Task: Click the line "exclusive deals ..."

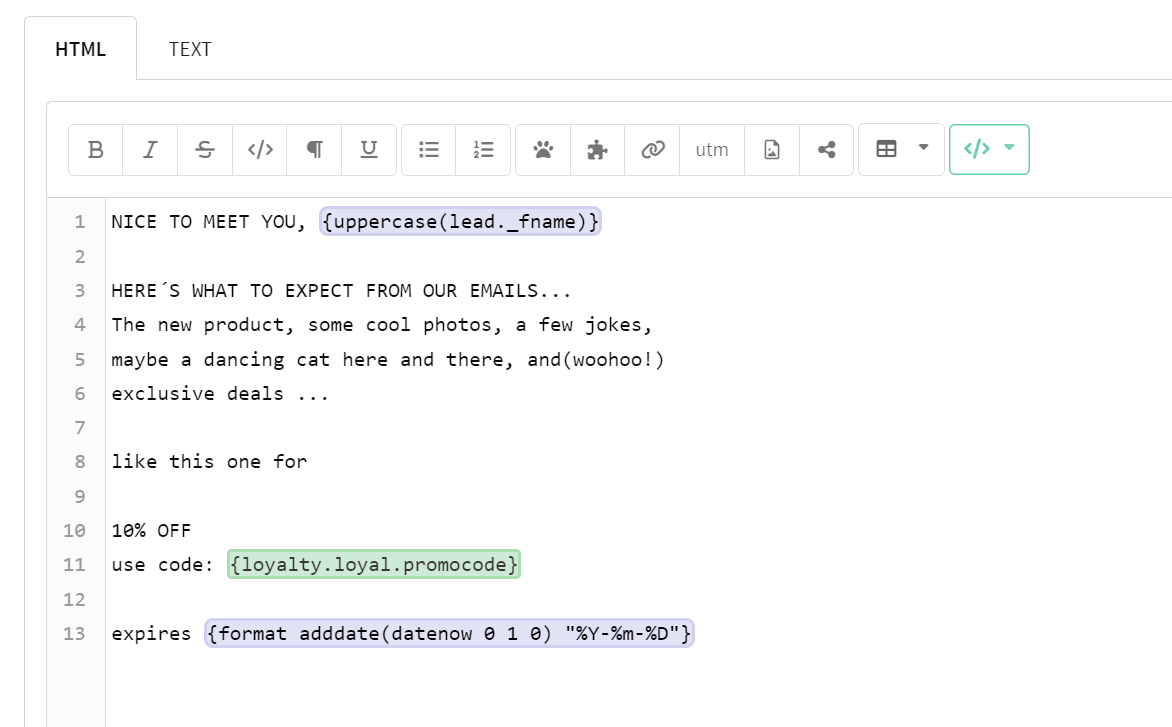Action: 220,394
